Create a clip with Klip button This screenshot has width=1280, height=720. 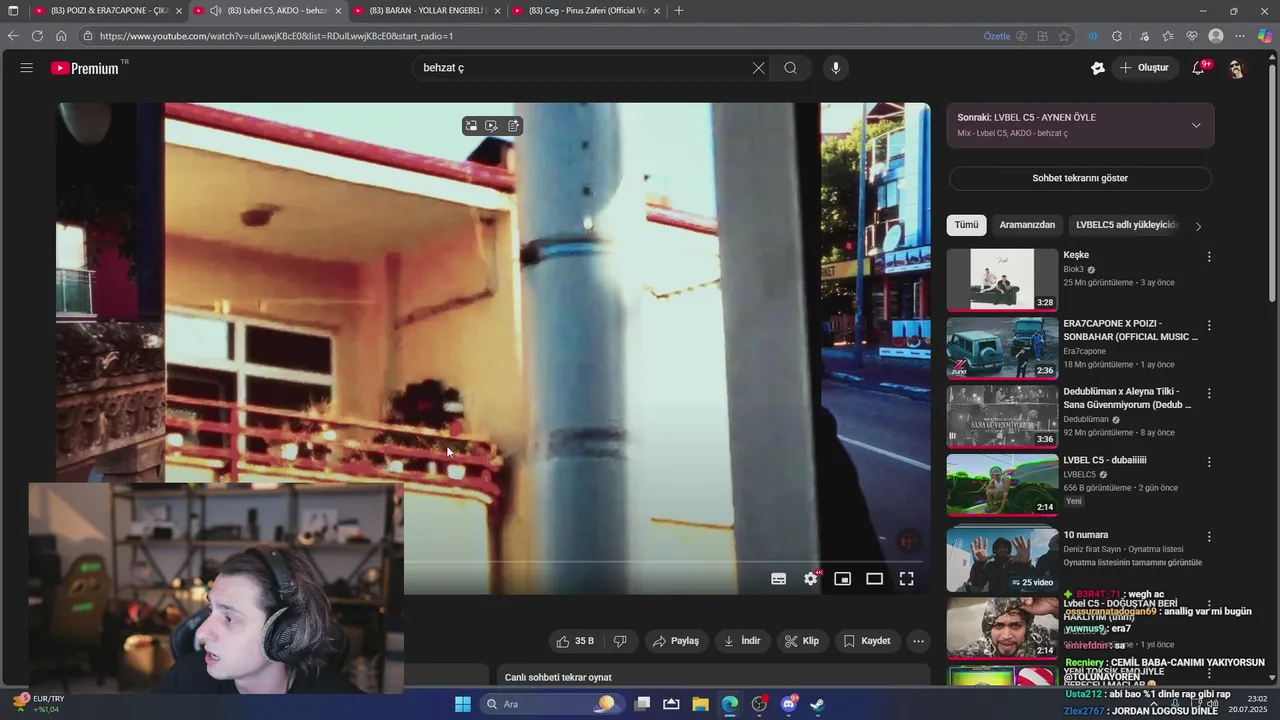[x=802, y=641]
